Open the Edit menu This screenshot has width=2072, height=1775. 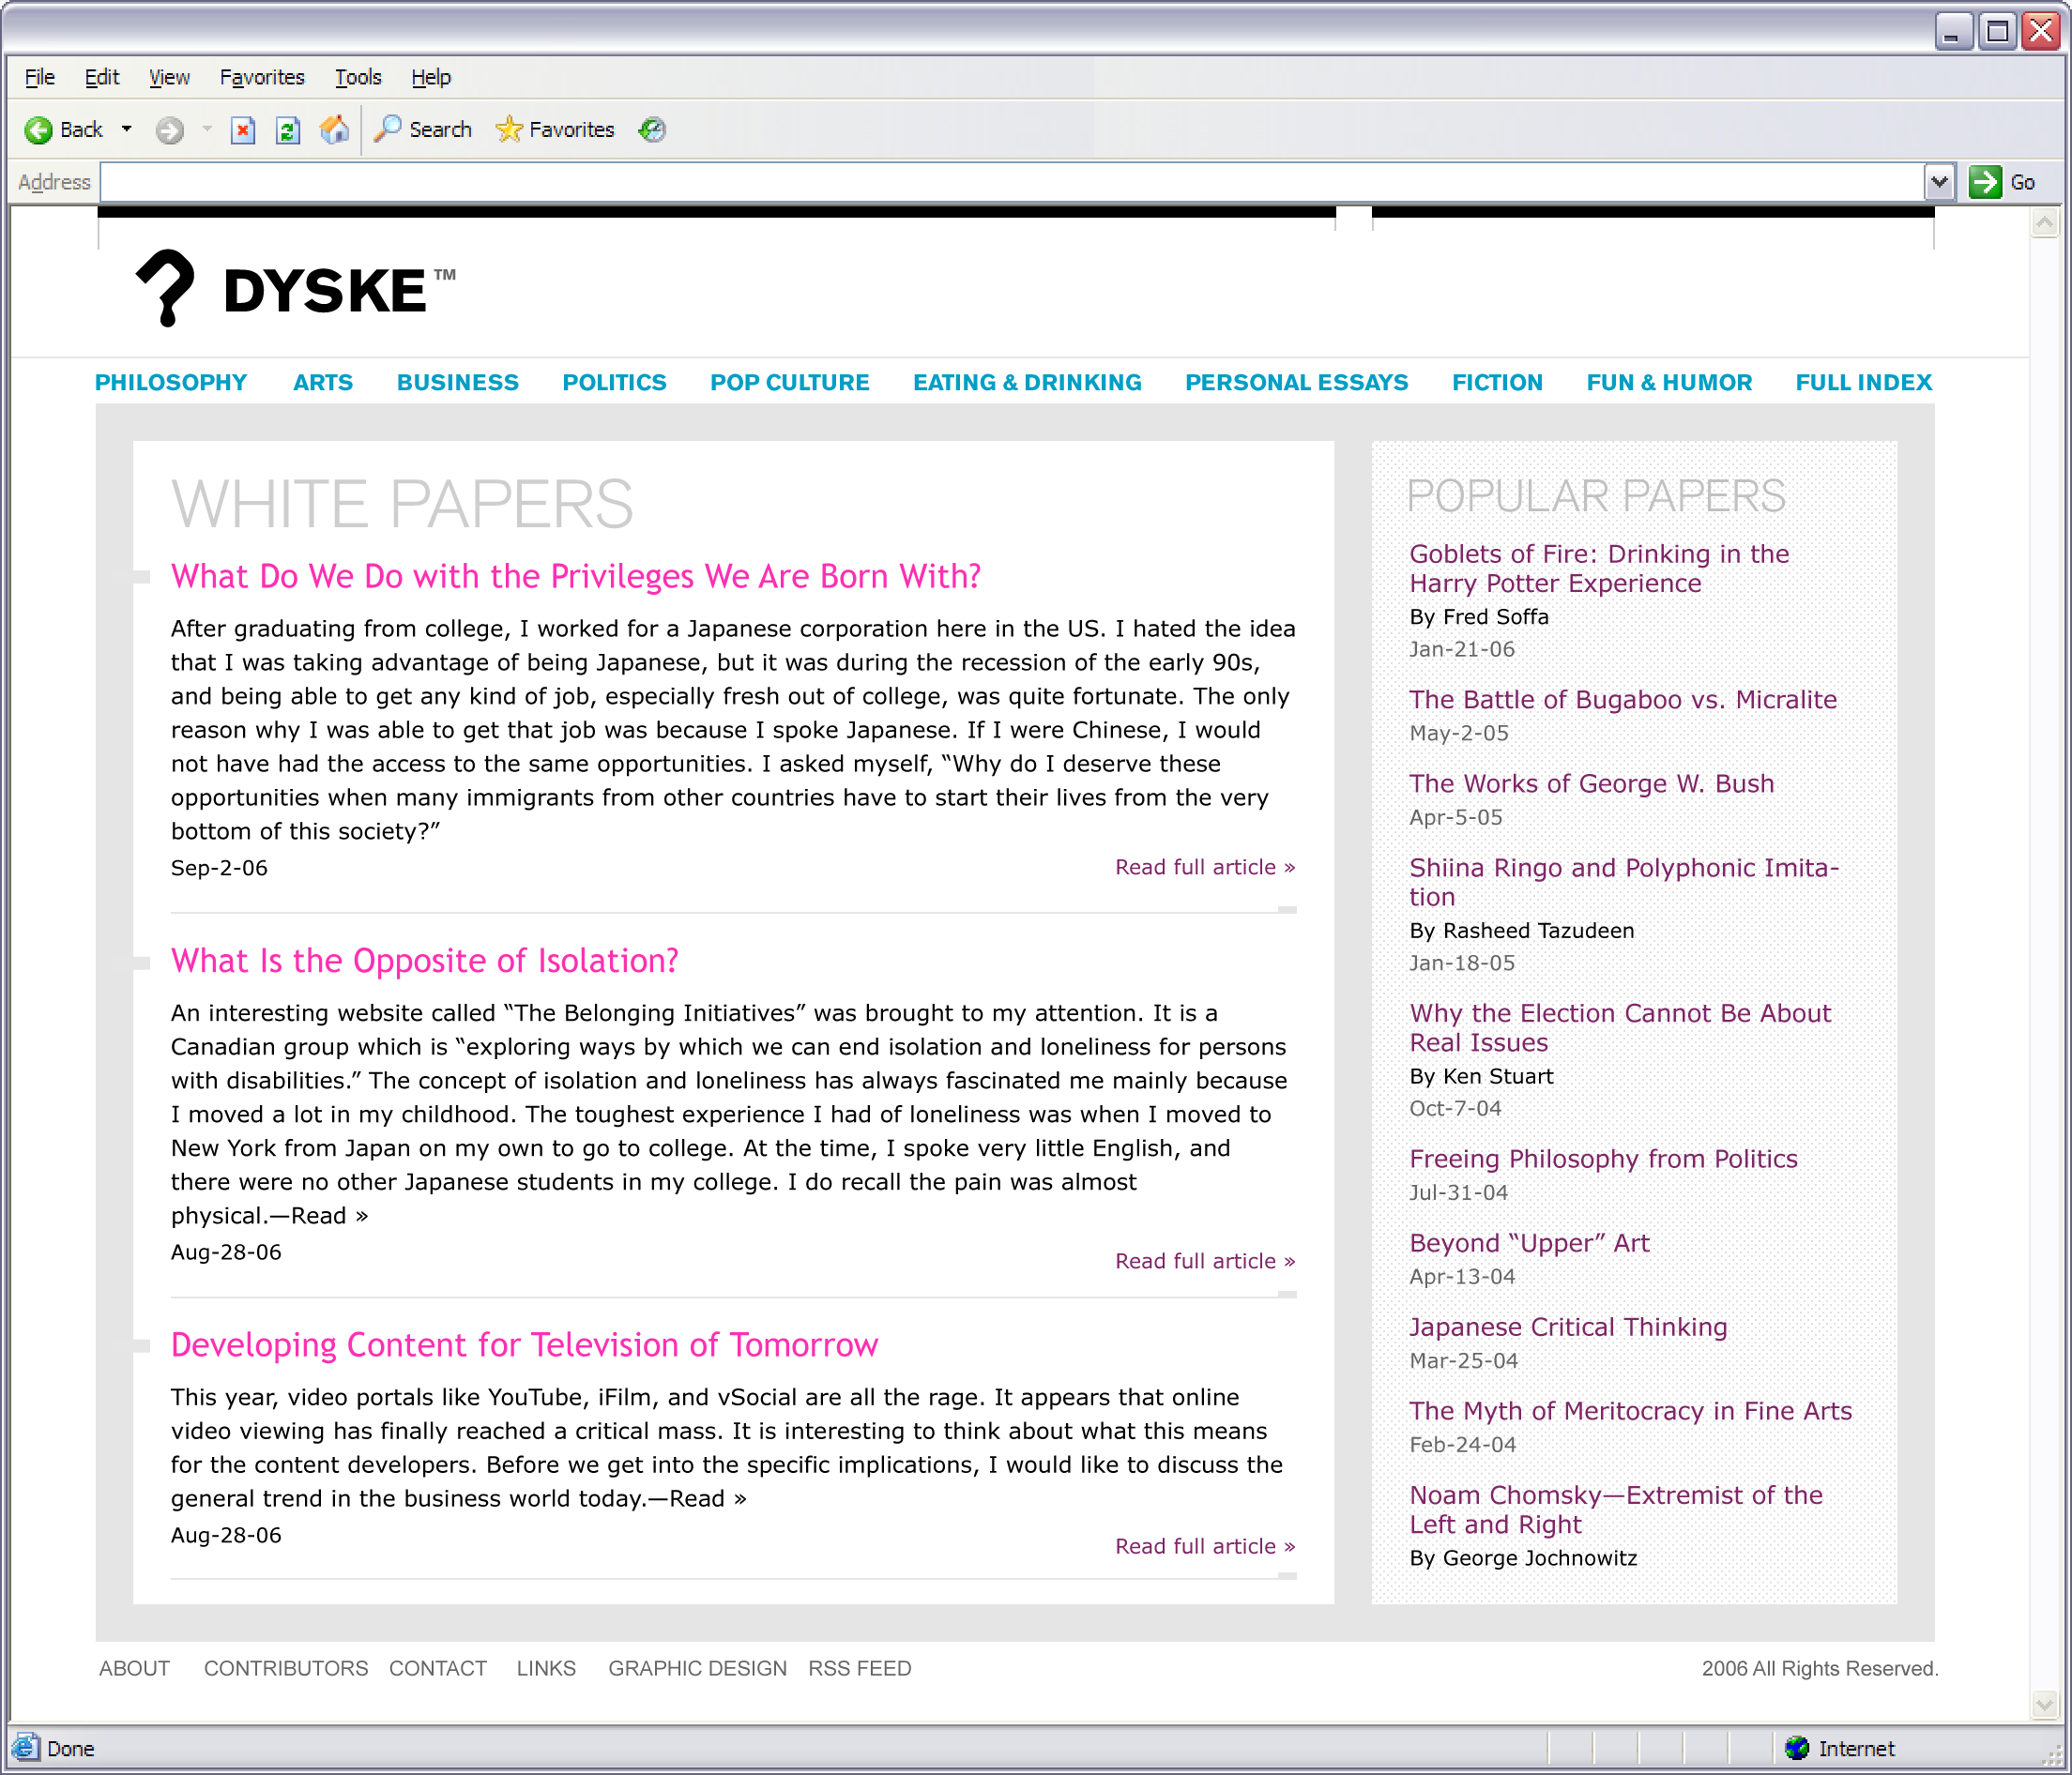pos(101,77)
